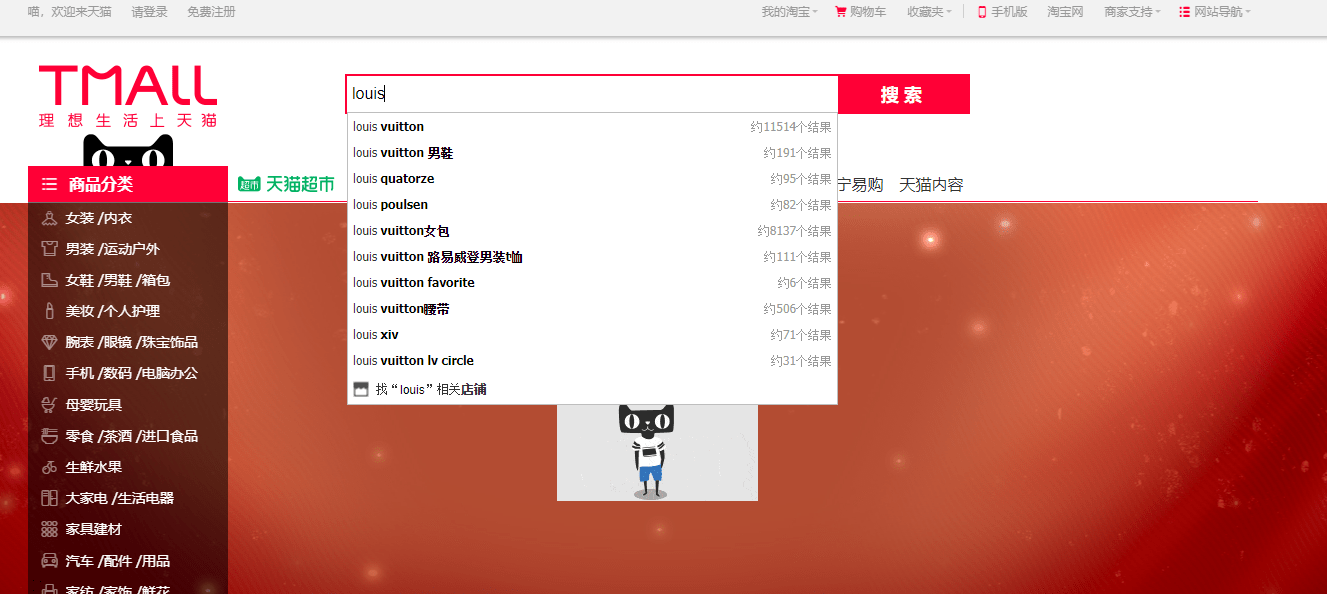Select suggestion 'louis vuitton lv circle'

pyautogui.click(x=592, y=361)
